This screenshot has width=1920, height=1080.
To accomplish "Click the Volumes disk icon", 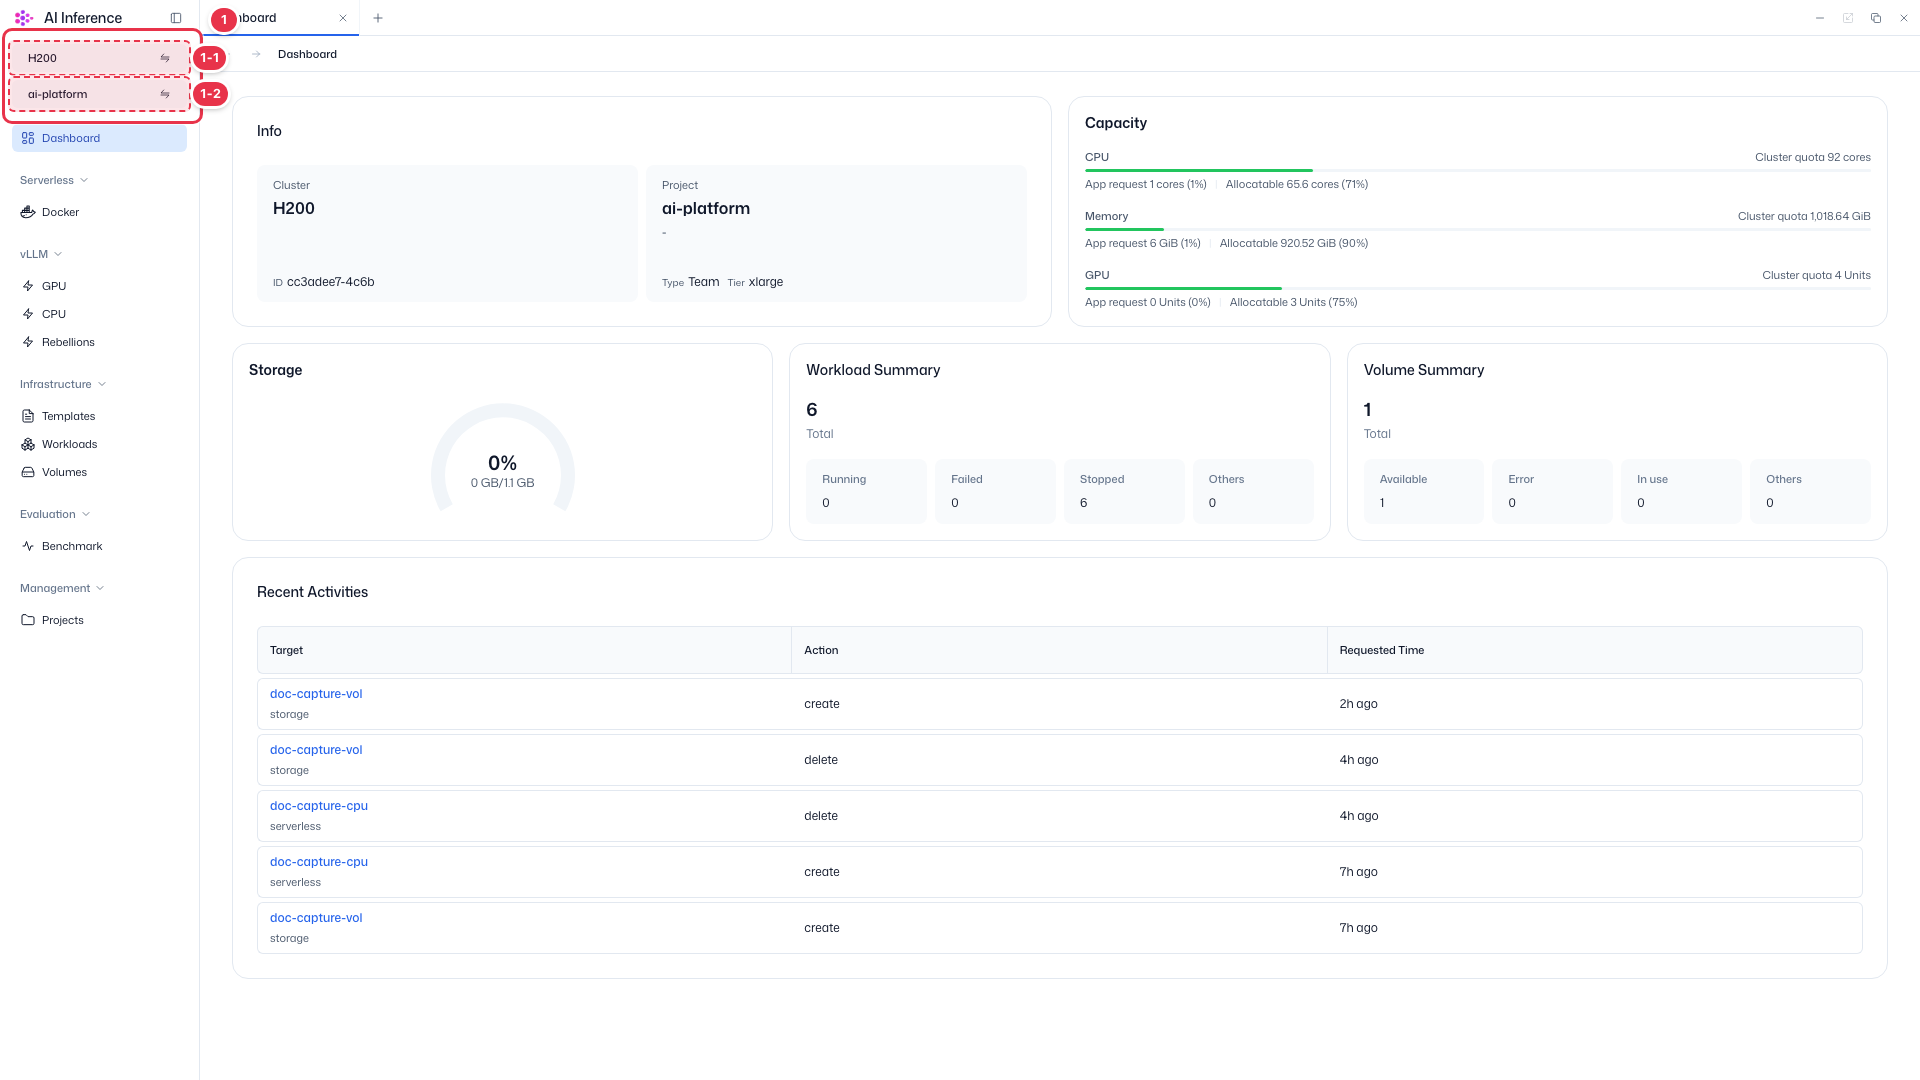I will (x=28, y=472).
